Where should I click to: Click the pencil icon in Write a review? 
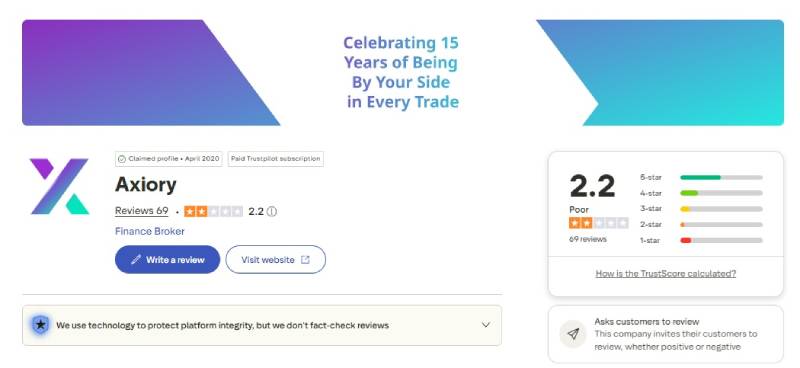pos(135,260)
